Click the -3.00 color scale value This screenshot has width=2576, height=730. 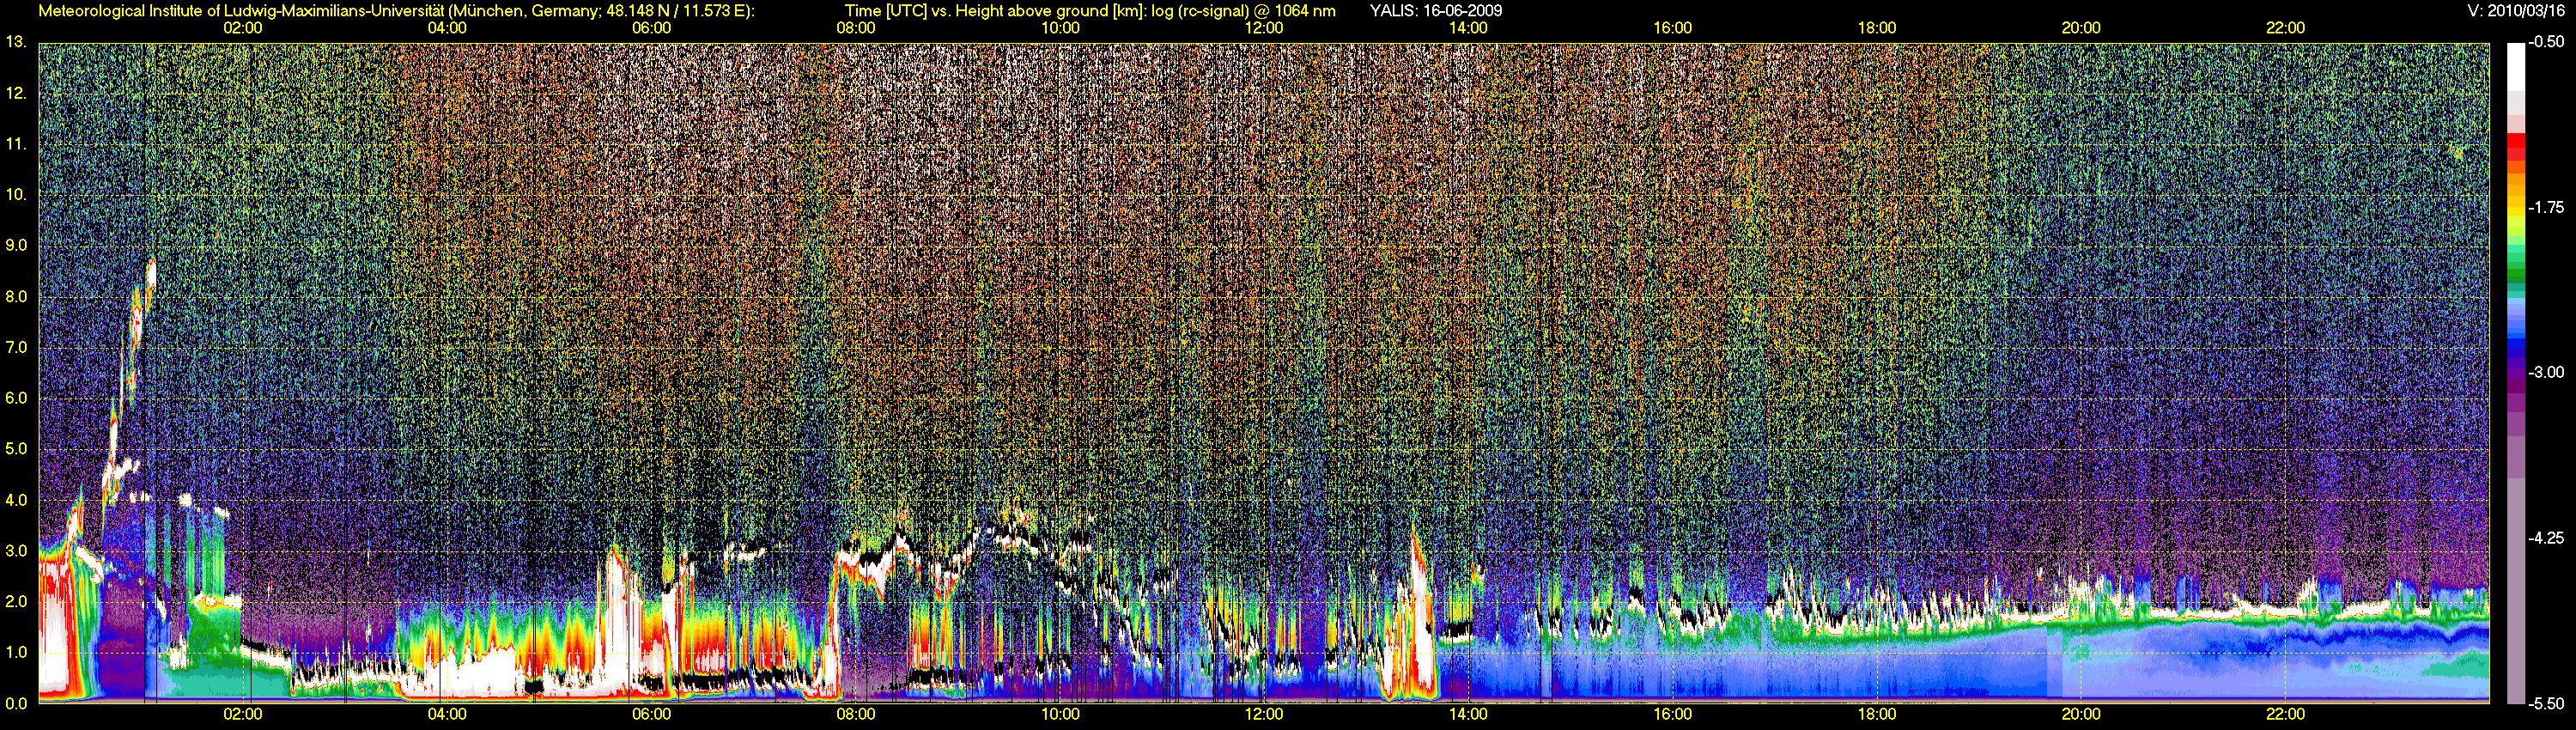[x=2546, y=372]
